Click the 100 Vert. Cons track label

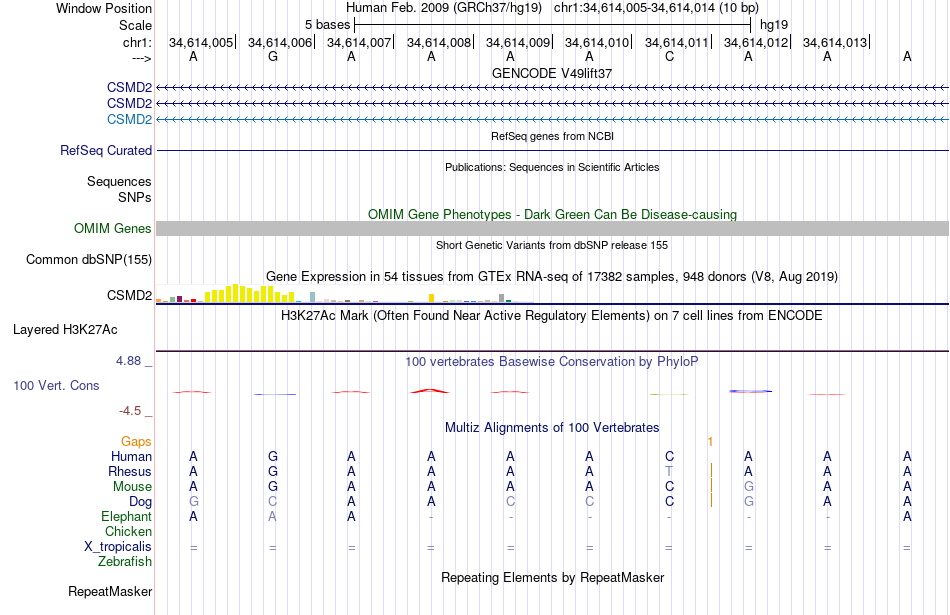(x=56, y=385)
